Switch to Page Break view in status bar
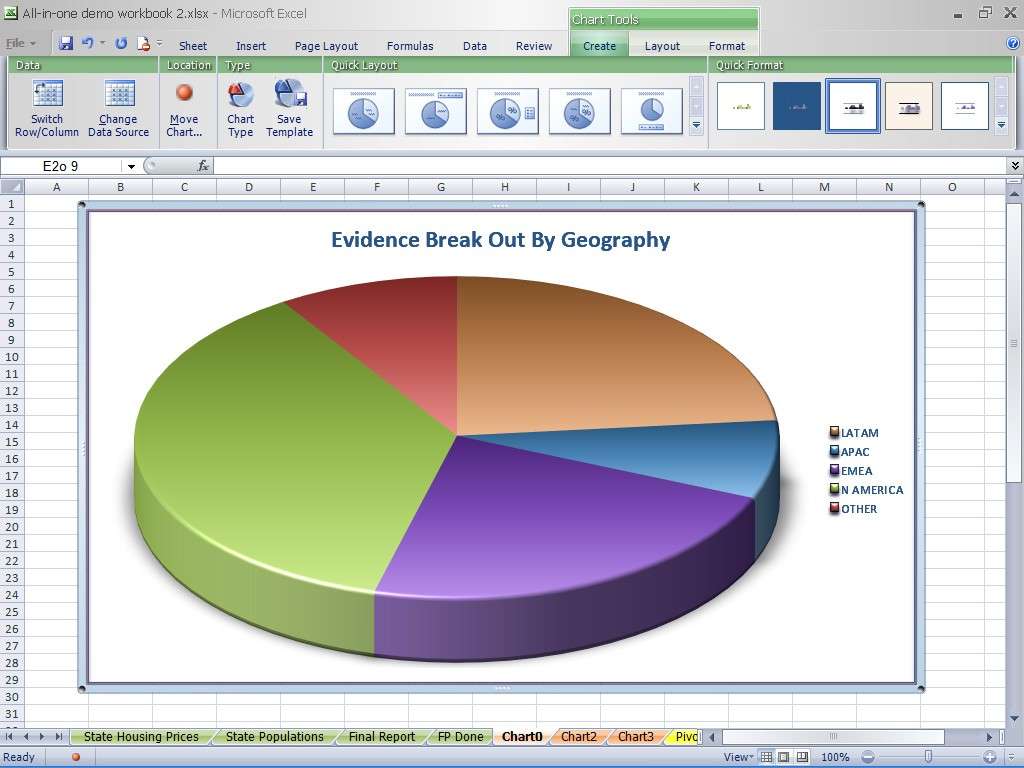 [x=803, y=757]
